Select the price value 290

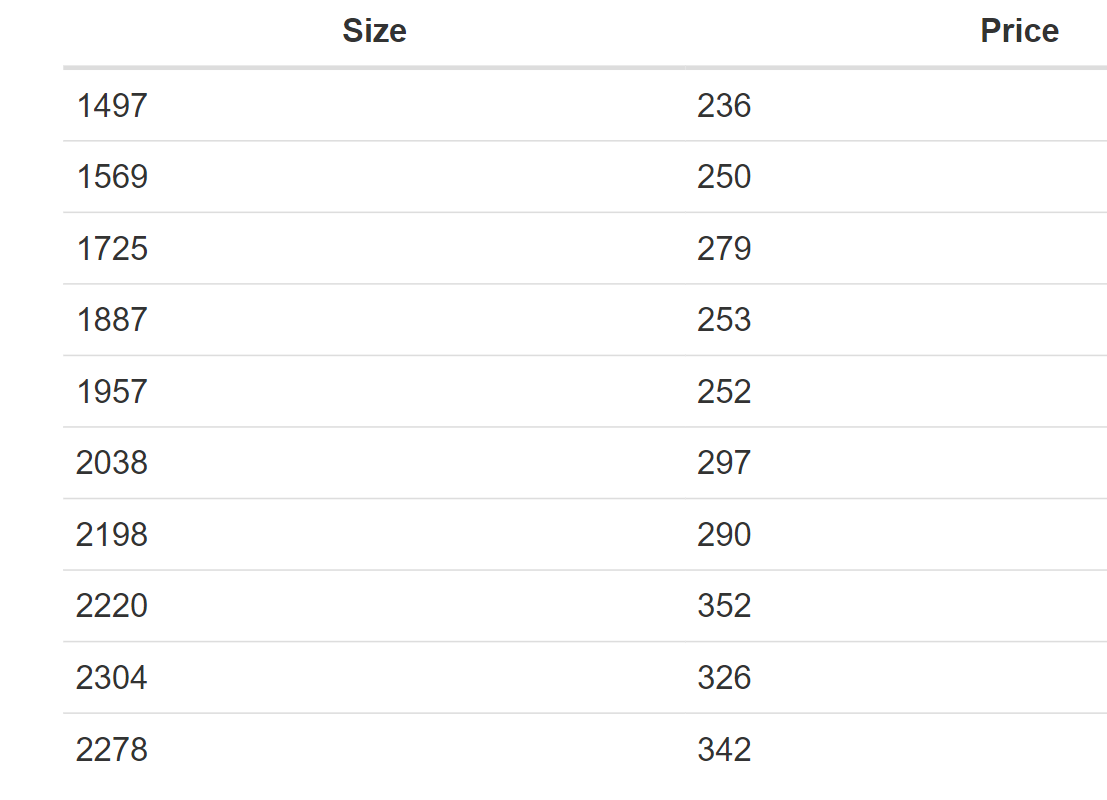tap(724, 535)
